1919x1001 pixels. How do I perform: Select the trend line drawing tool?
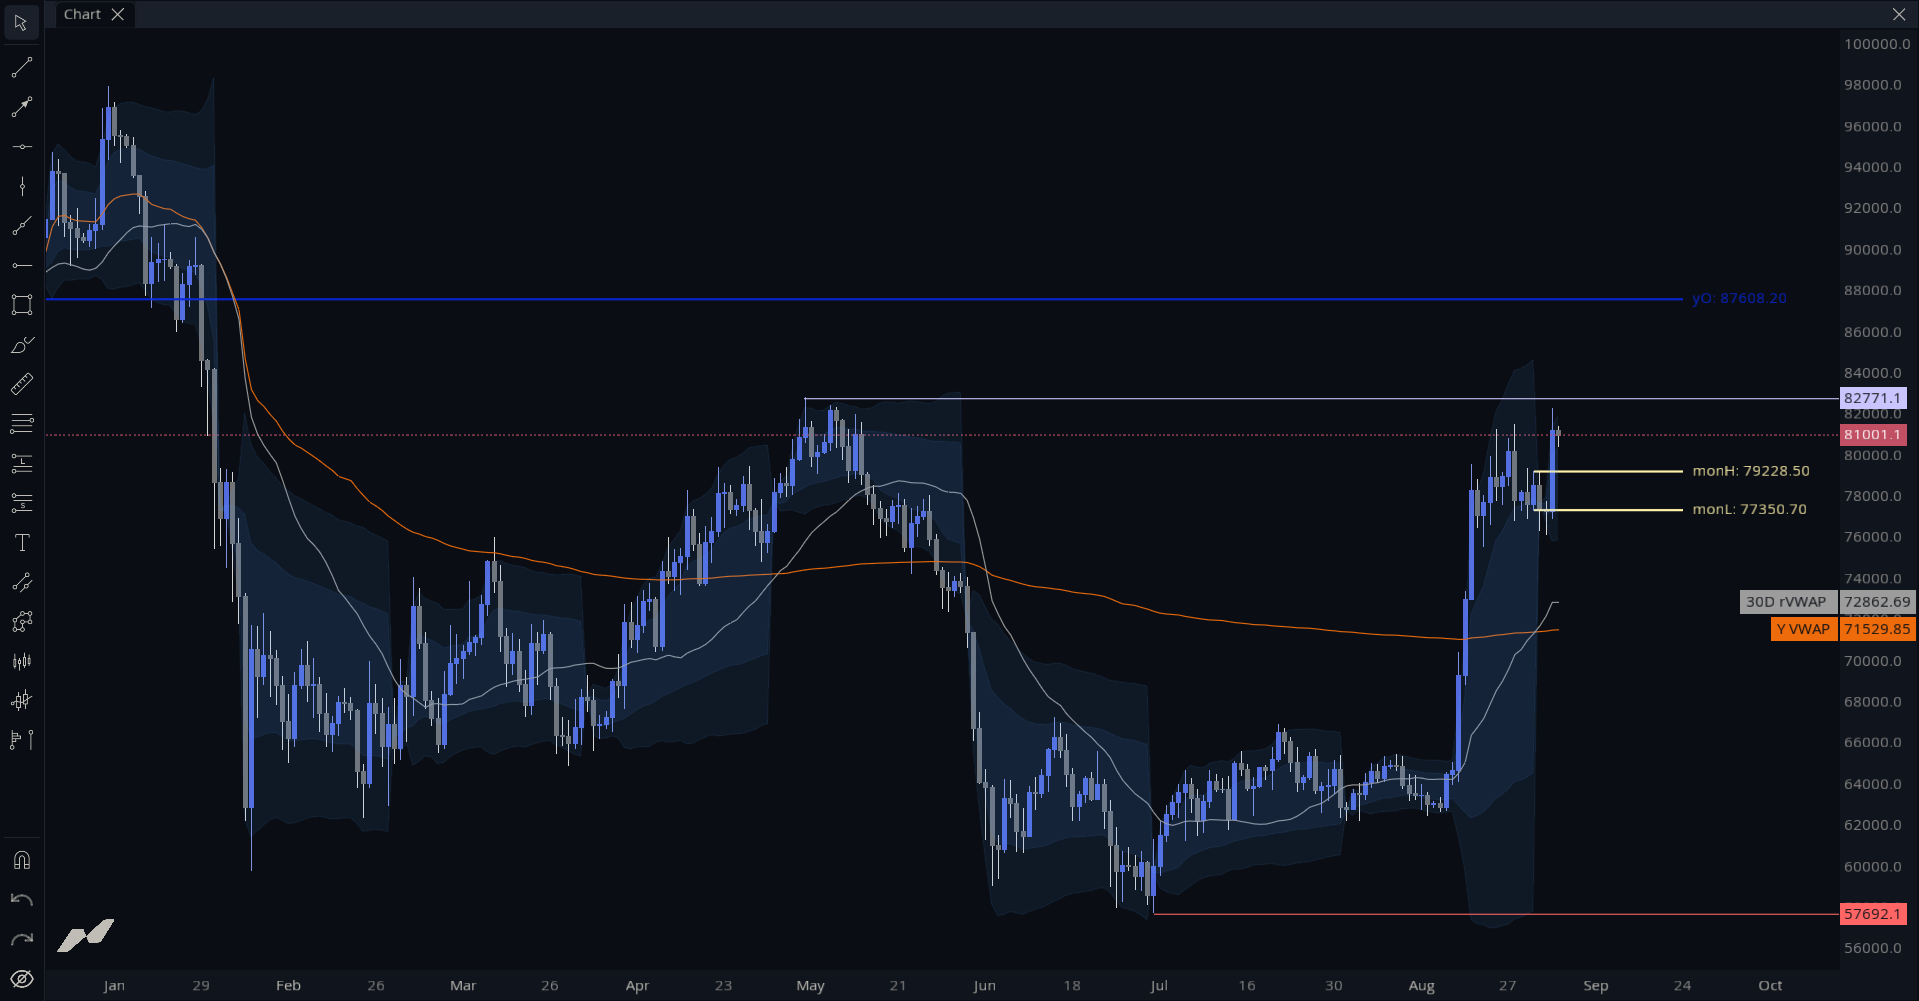(21, 68)
